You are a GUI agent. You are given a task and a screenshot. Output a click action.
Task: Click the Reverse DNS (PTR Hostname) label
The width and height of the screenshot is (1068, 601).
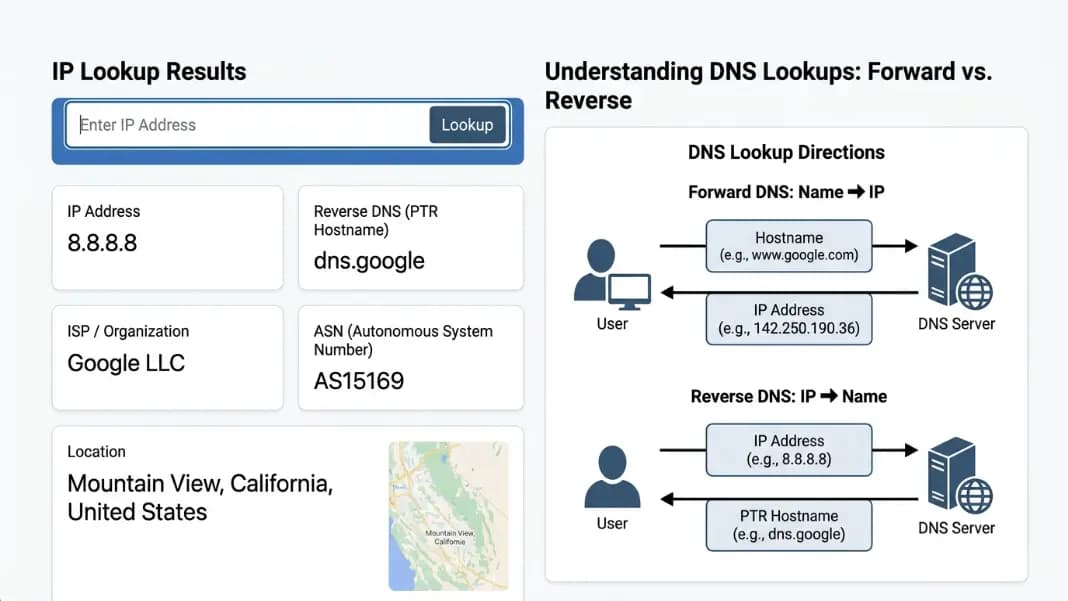376,220
